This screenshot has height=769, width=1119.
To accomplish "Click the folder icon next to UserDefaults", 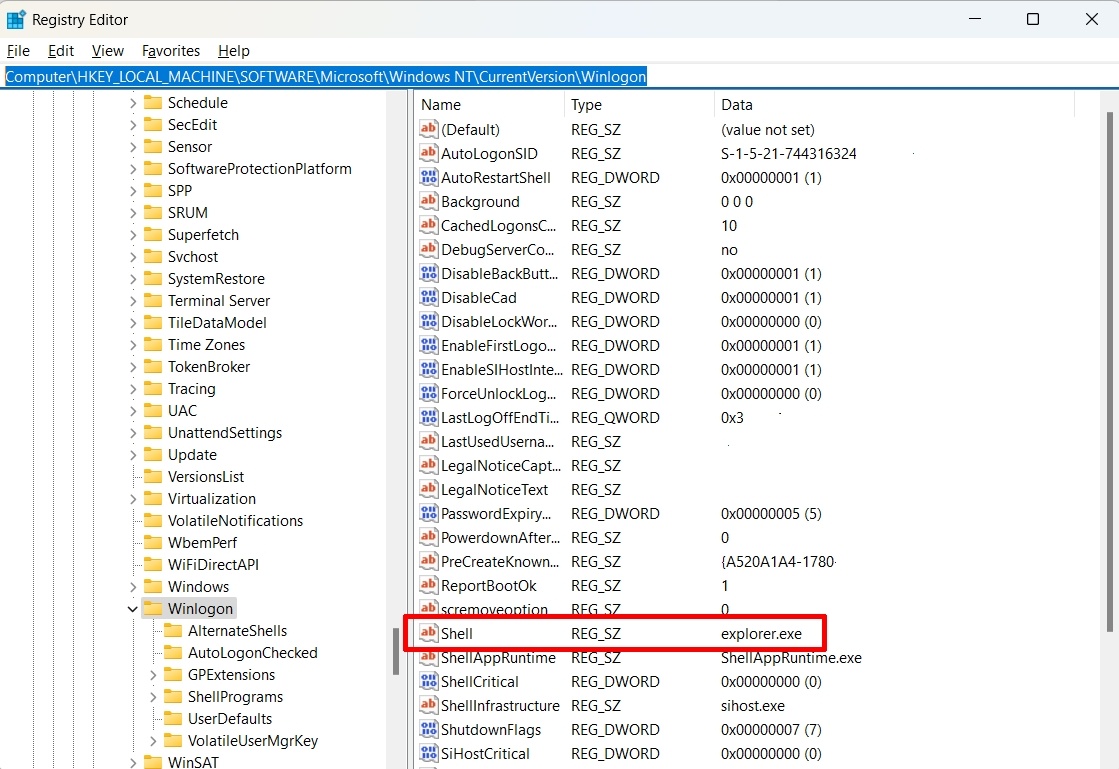I will click(x=173, y=718).
